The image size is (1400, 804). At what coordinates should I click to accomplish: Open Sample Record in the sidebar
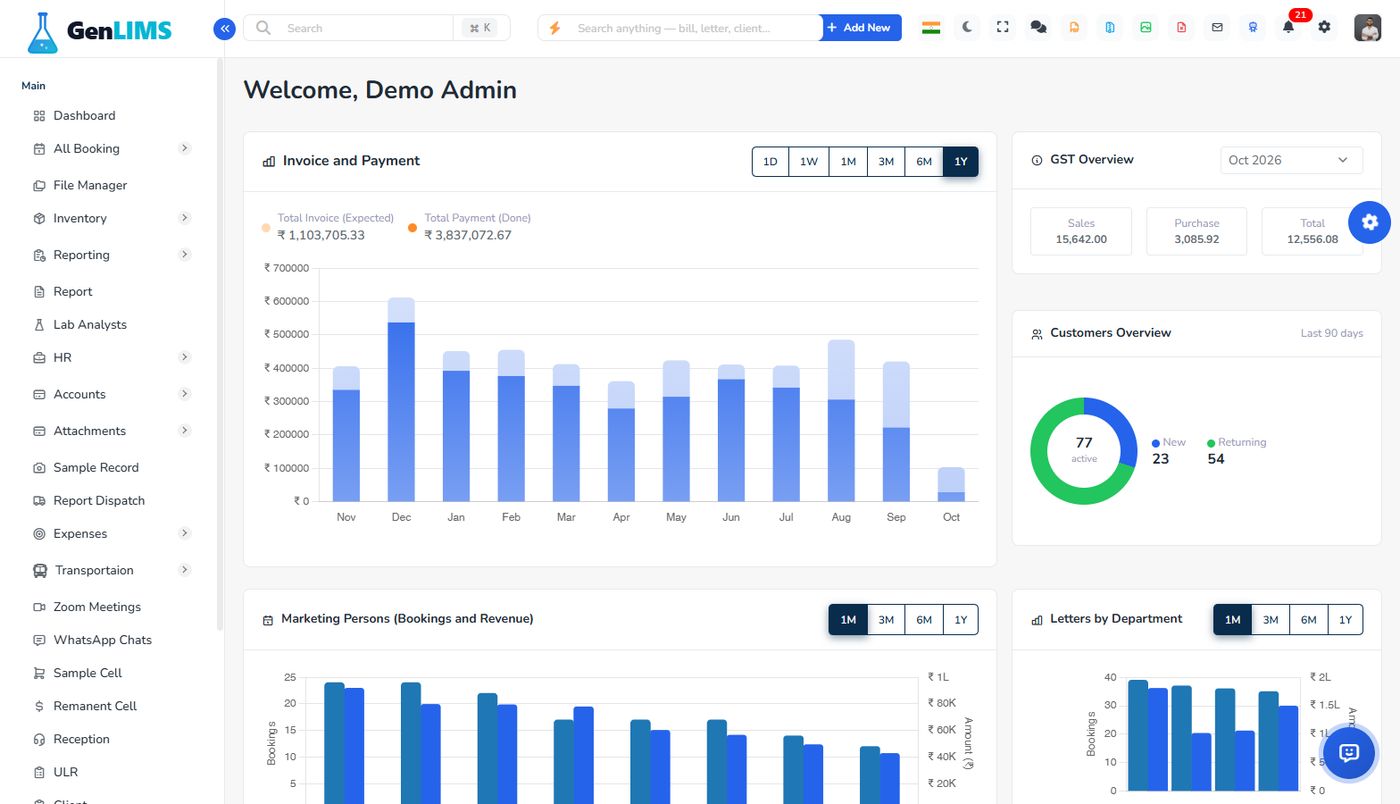click(x=96, y=467)
